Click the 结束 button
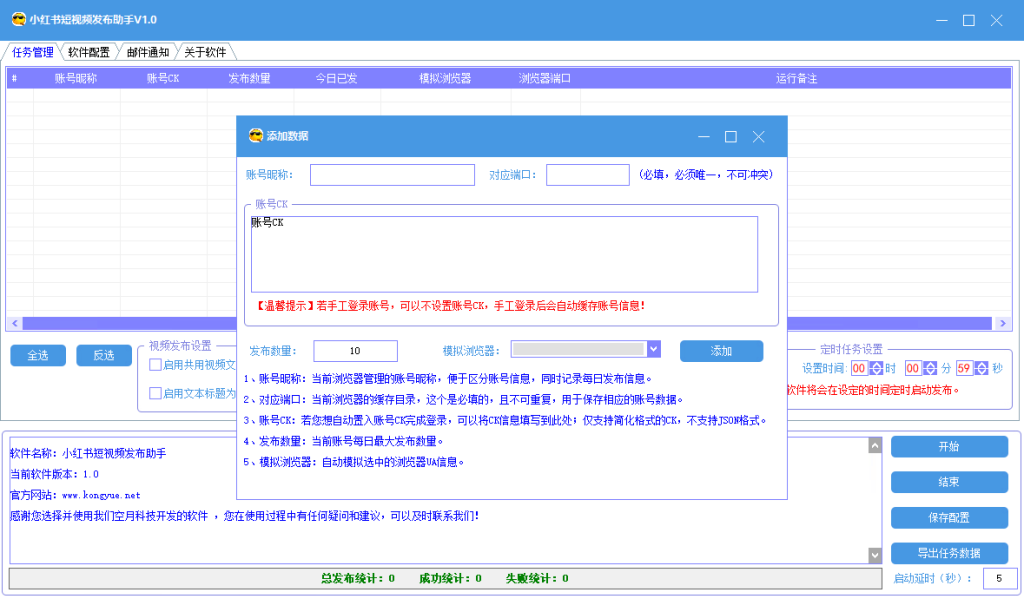Viewport: 1024px width, 612px height. pyautogui.click(x=949, y=482)
